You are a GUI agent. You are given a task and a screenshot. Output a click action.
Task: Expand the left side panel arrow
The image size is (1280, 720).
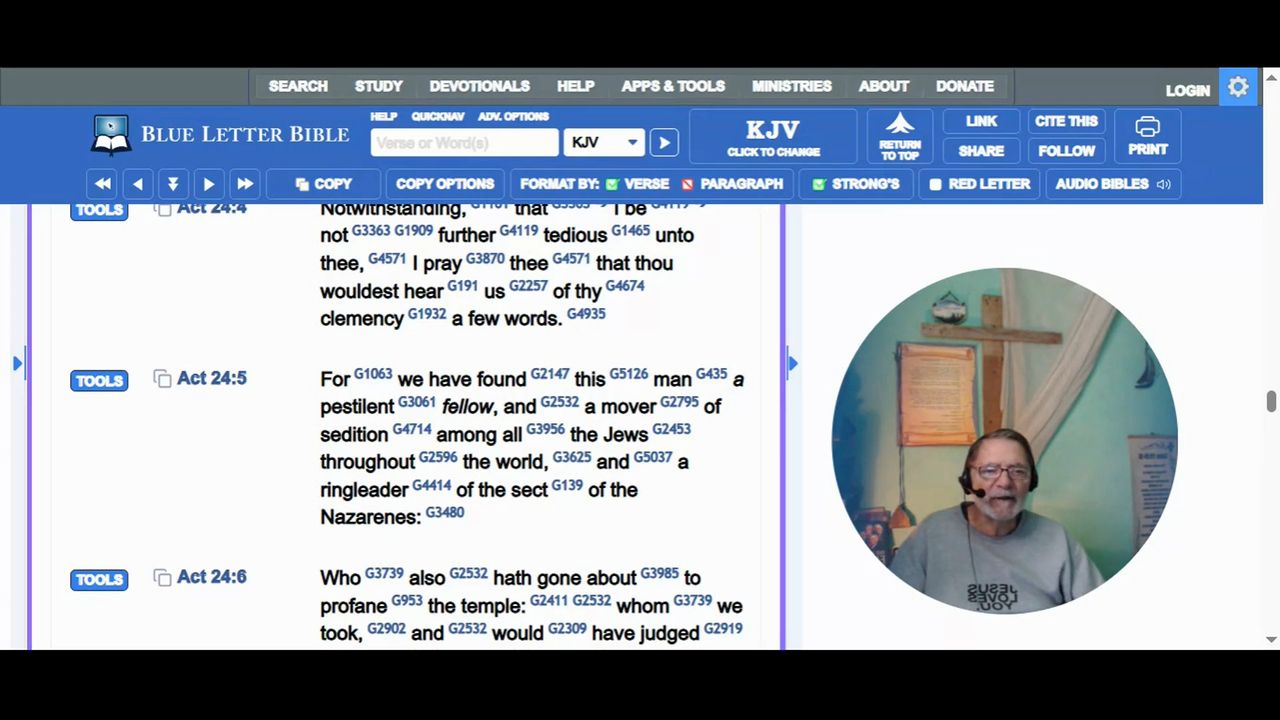(x=17, y=363)
